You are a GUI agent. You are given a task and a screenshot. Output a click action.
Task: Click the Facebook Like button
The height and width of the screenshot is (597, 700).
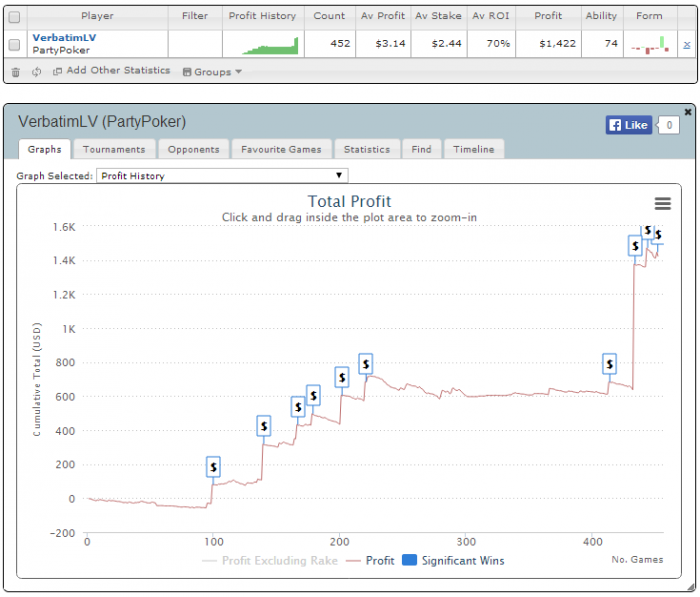(629, 125)
